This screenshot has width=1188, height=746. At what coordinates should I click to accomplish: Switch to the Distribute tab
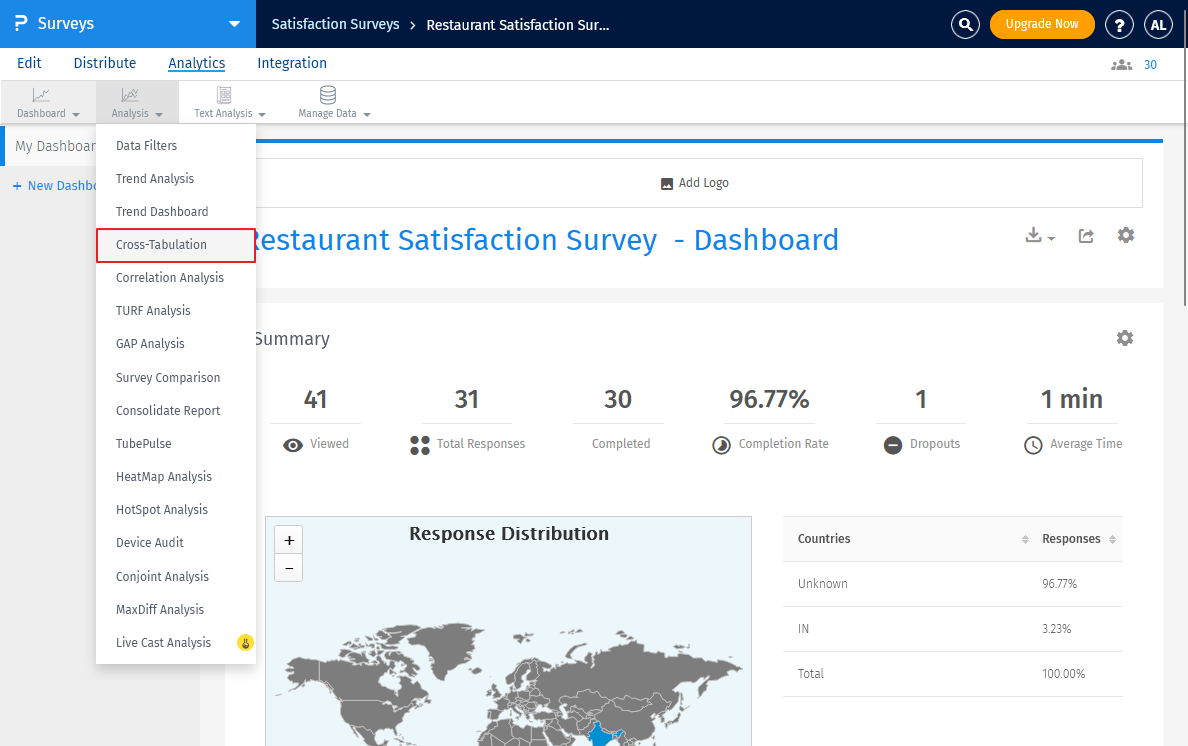(x=105, y=63)
